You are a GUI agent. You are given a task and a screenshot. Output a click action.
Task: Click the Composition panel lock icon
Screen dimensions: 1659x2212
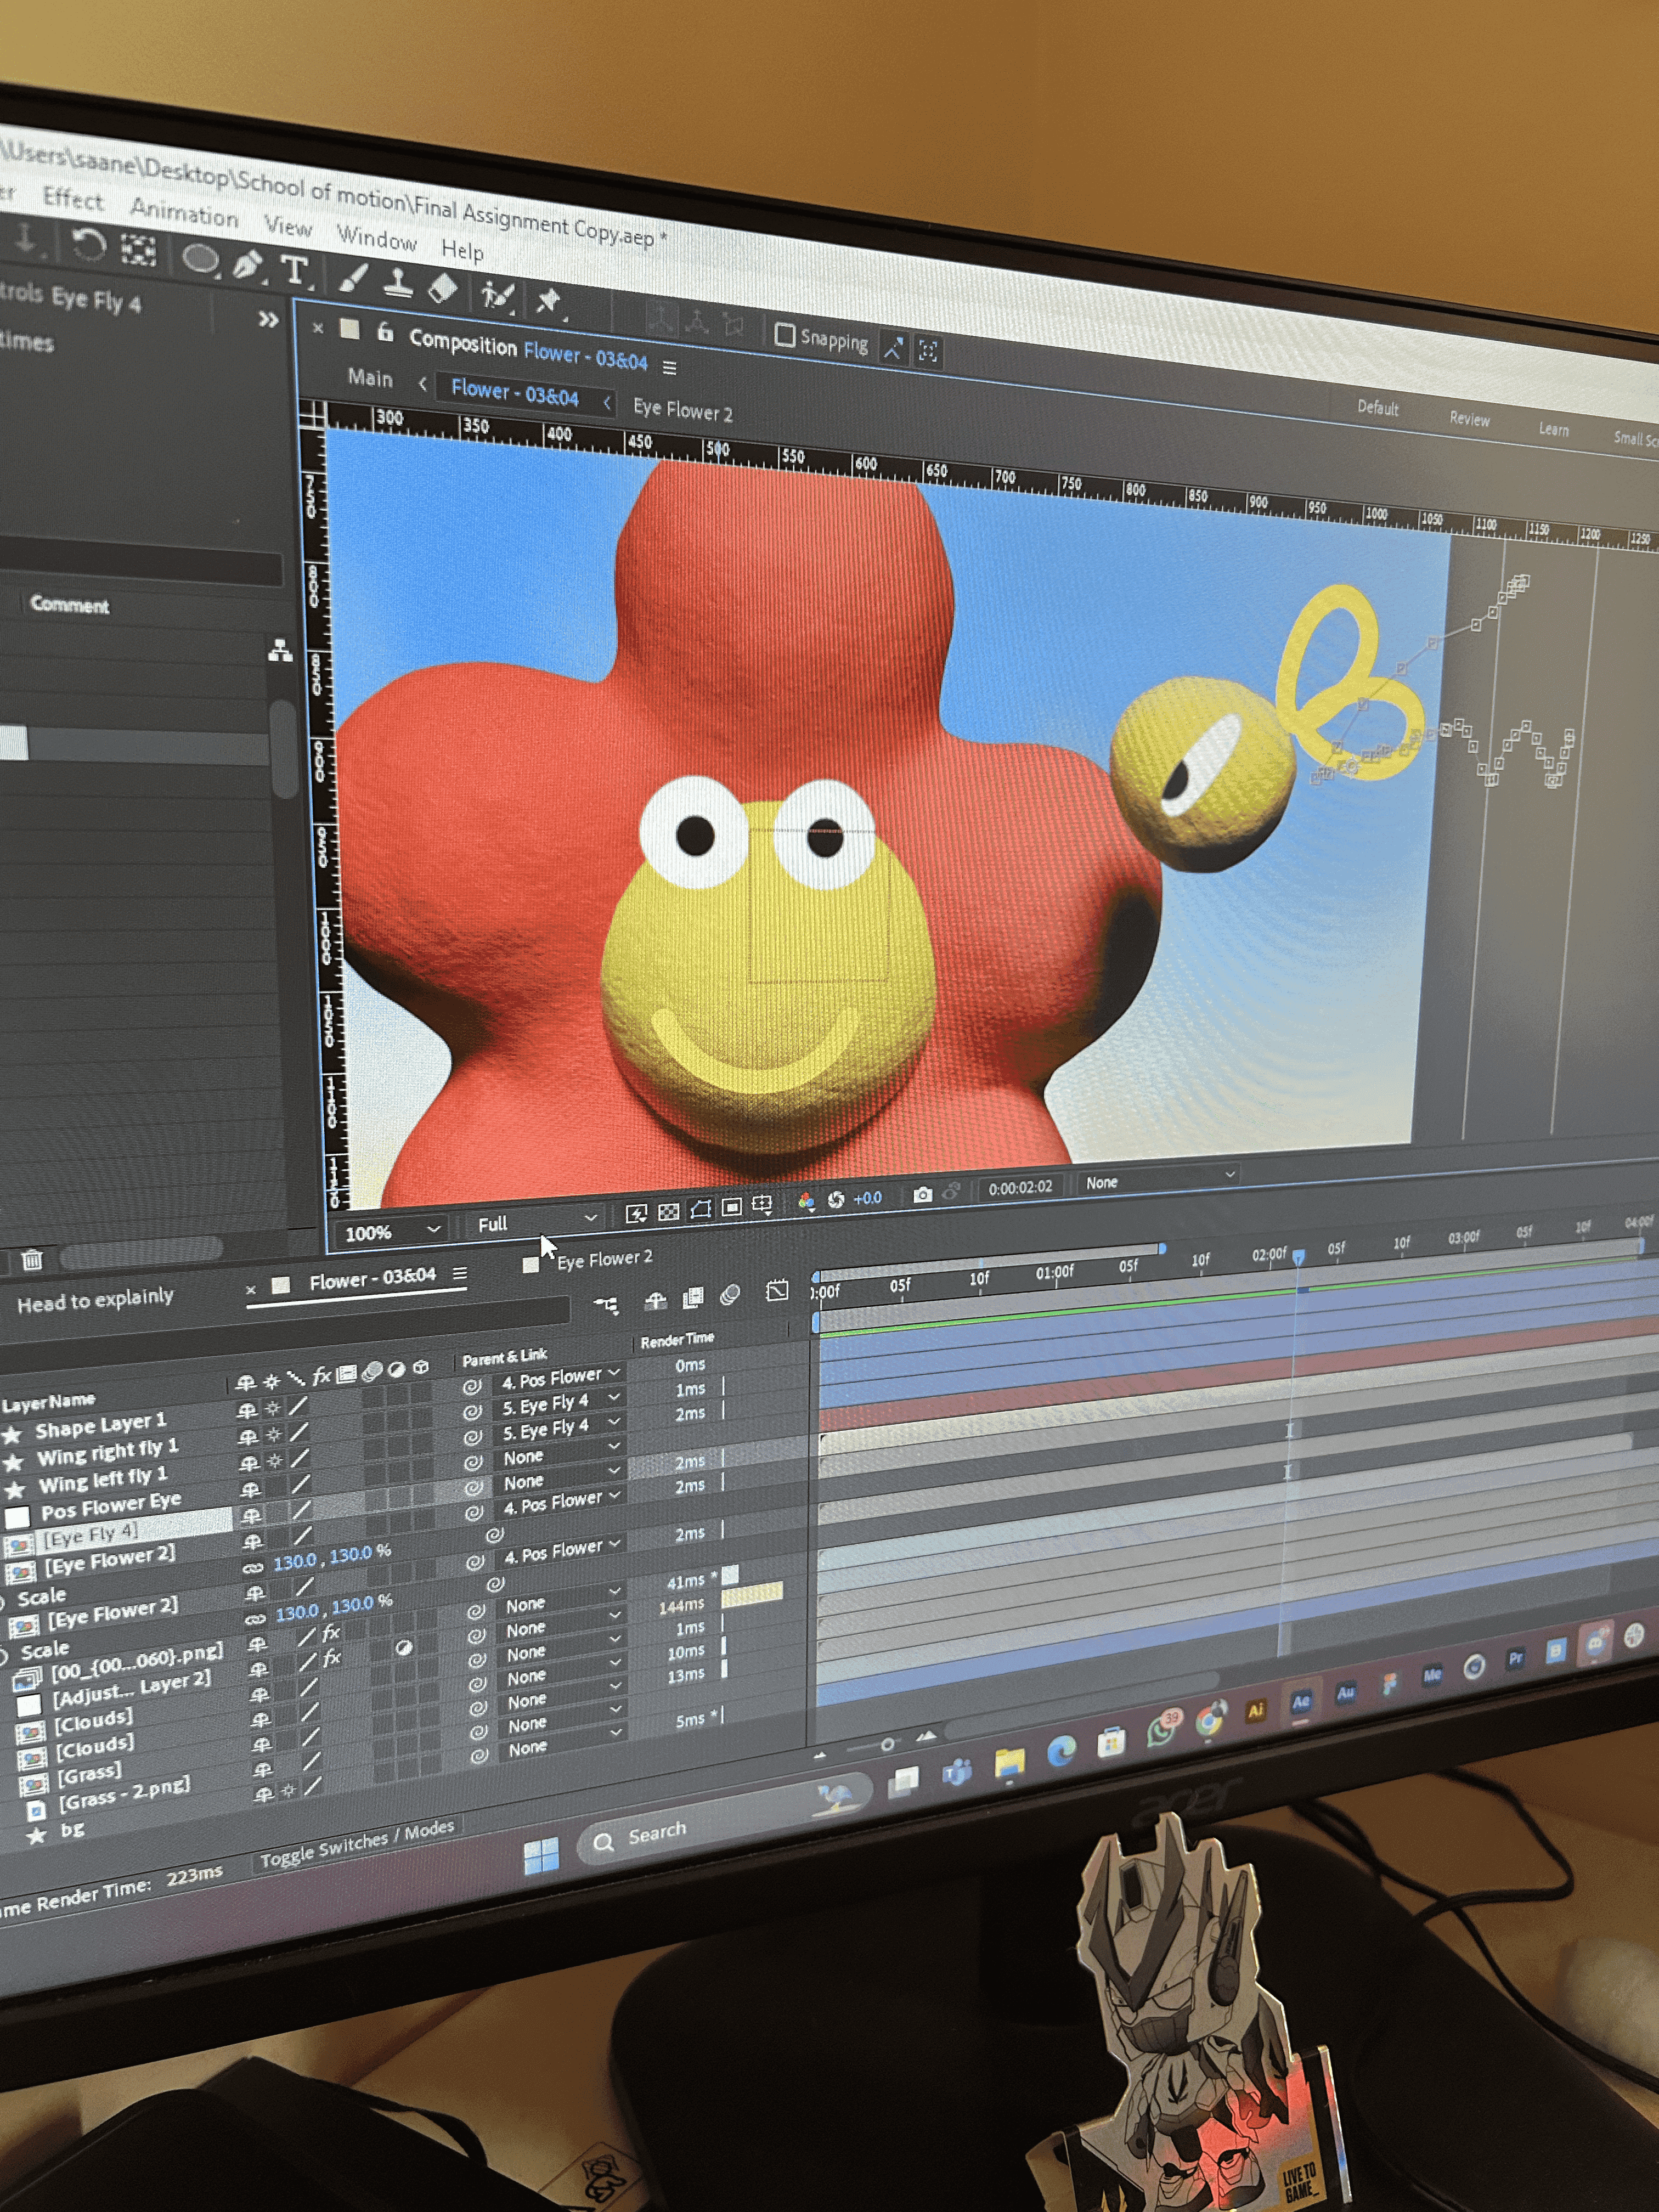pyautogui.click(x=385, y=332)
